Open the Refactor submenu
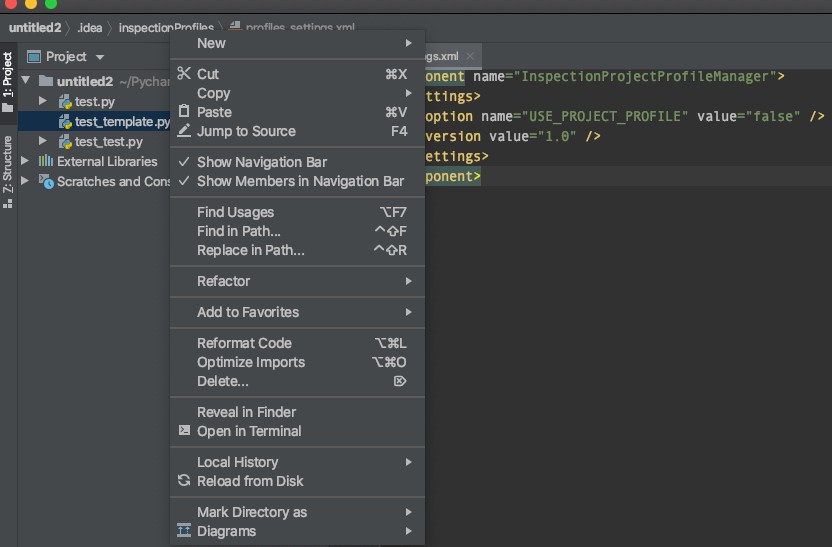Screen dimensions: 832x547 [297, 281]
